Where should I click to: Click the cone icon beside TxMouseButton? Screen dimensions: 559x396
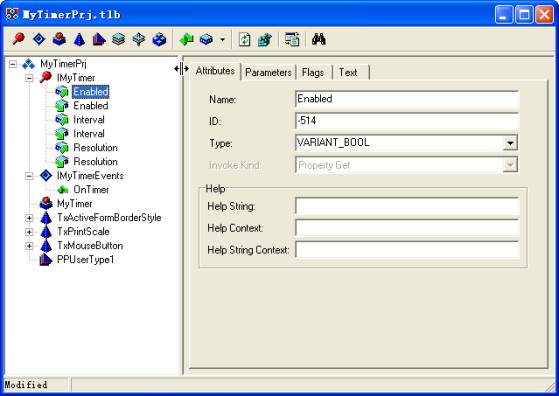click(x=46, y=245)
